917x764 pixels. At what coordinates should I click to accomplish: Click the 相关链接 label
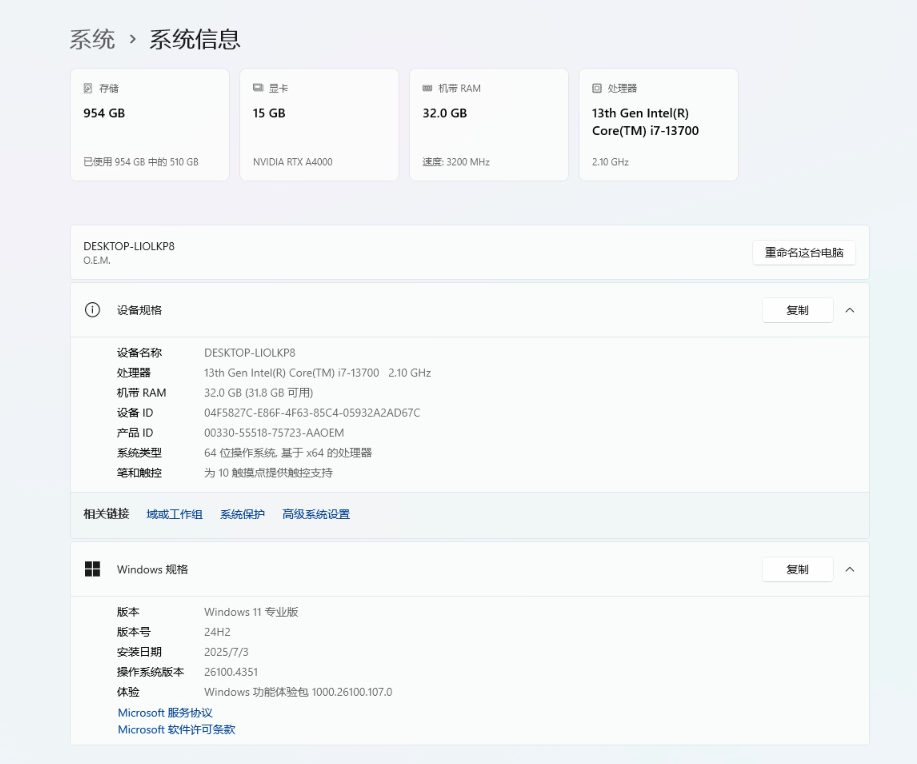click(106, 514)
